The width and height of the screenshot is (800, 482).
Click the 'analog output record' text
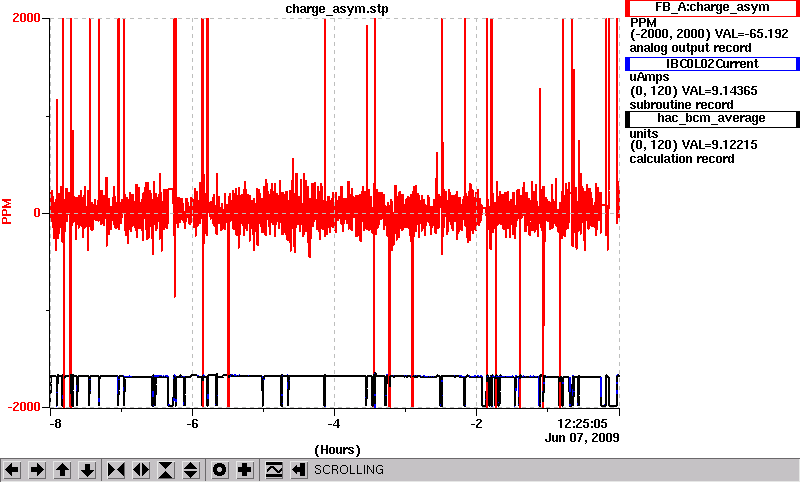click(690, 48)
